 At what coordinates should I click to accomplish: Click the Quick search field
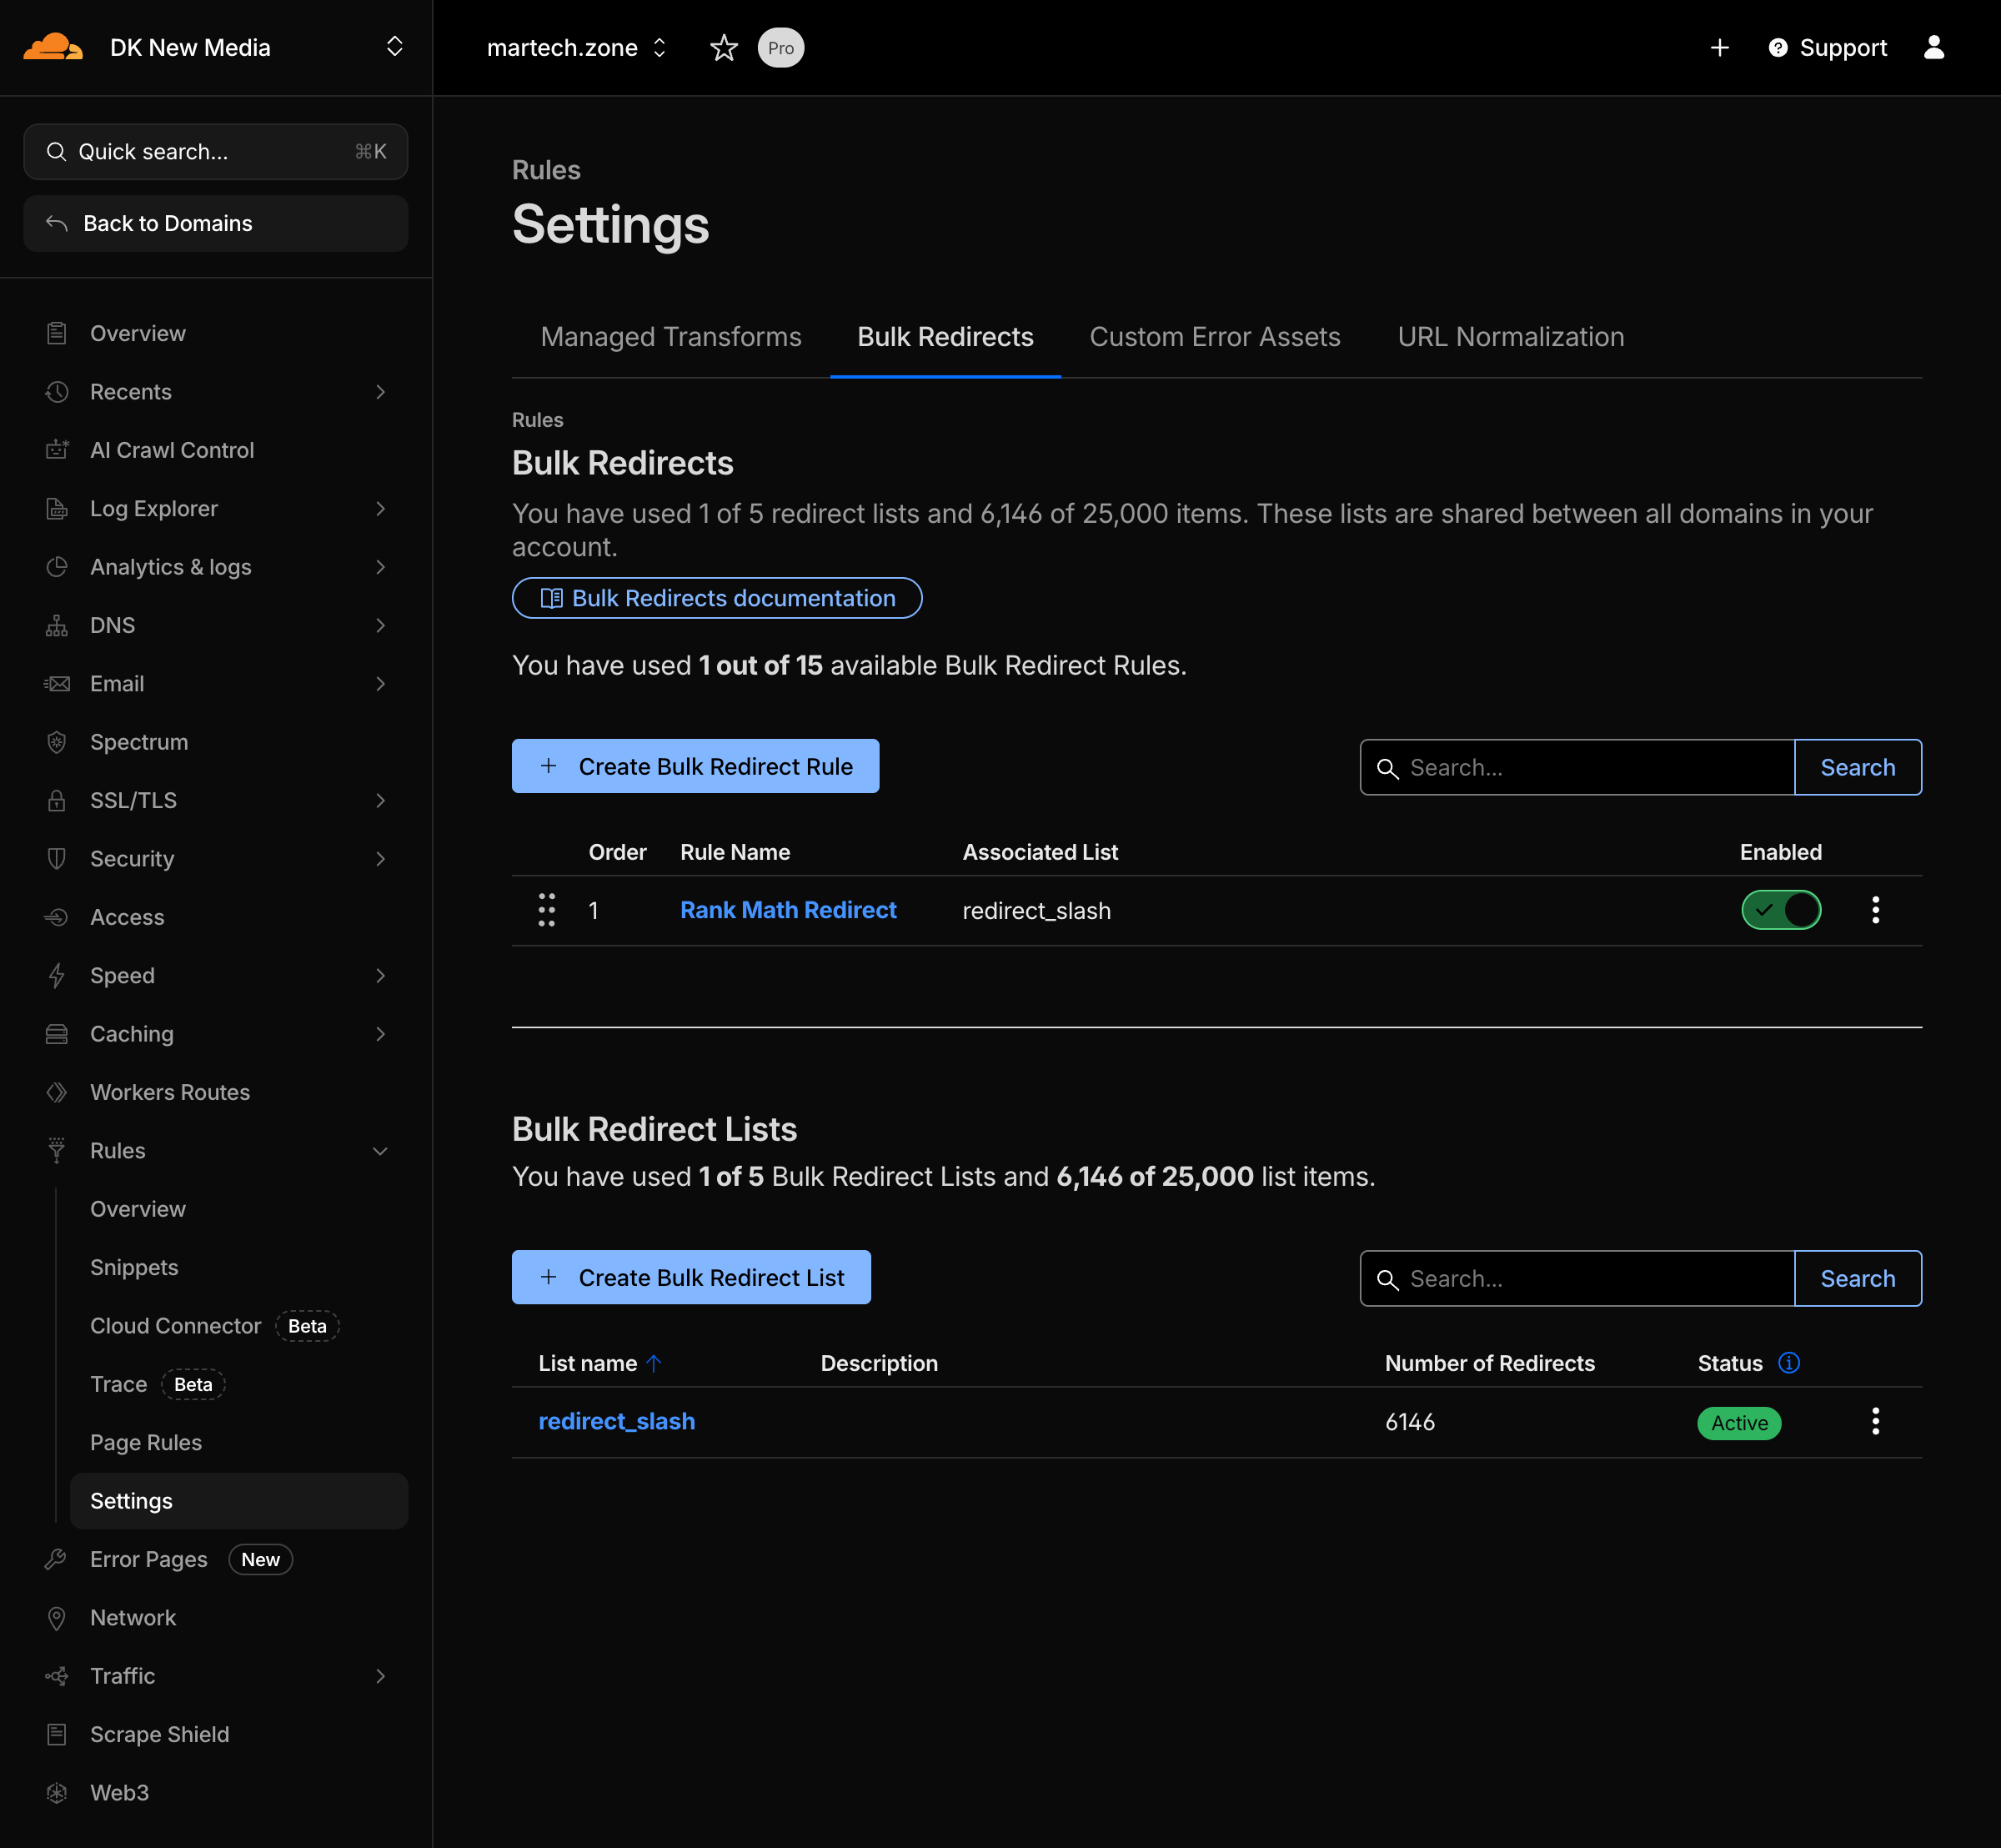pos(215,151)
